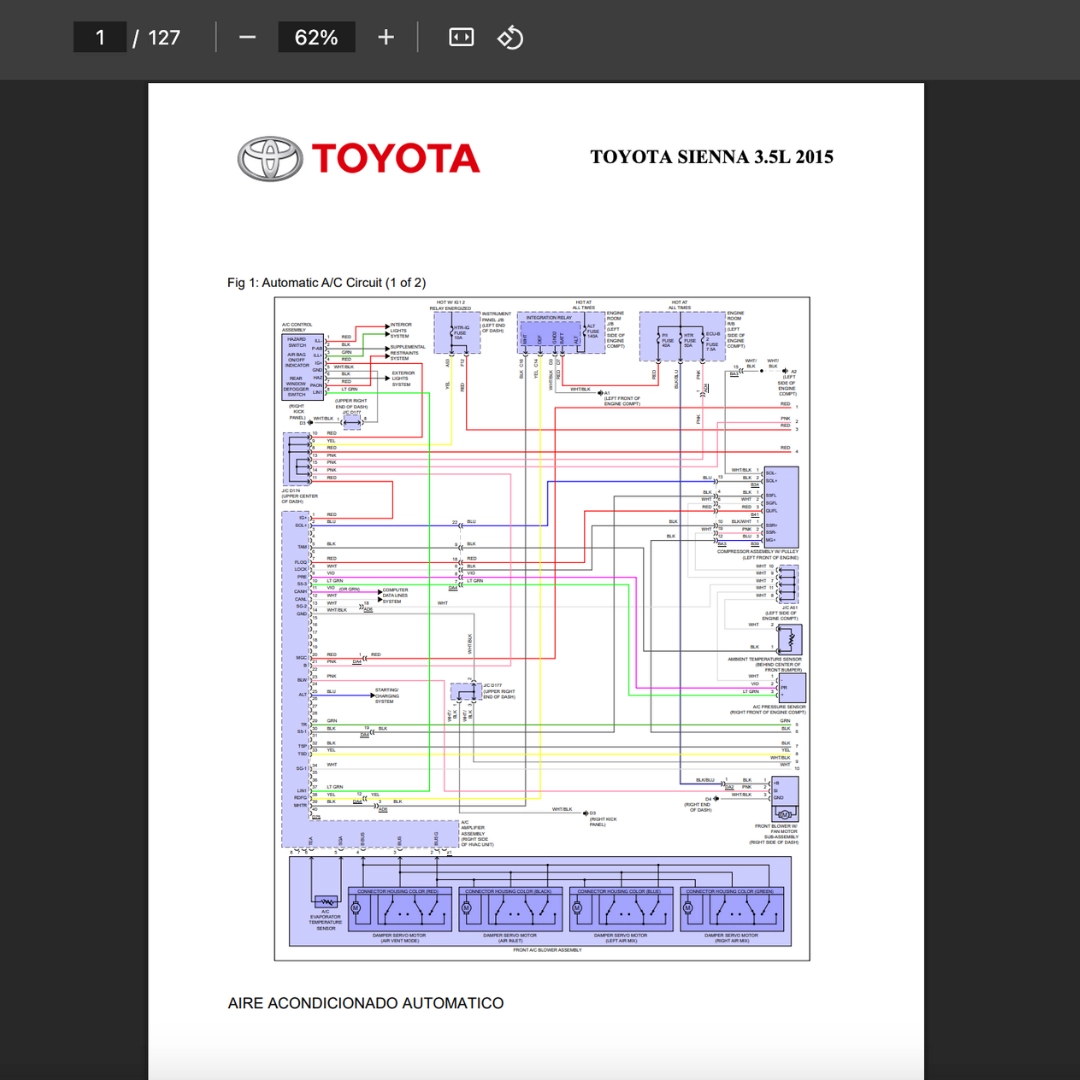Screen dimensions: 1080x1080
Task: Click the INTERIOR LIGHTS SYSTEM label
Action: pos(402,331)
